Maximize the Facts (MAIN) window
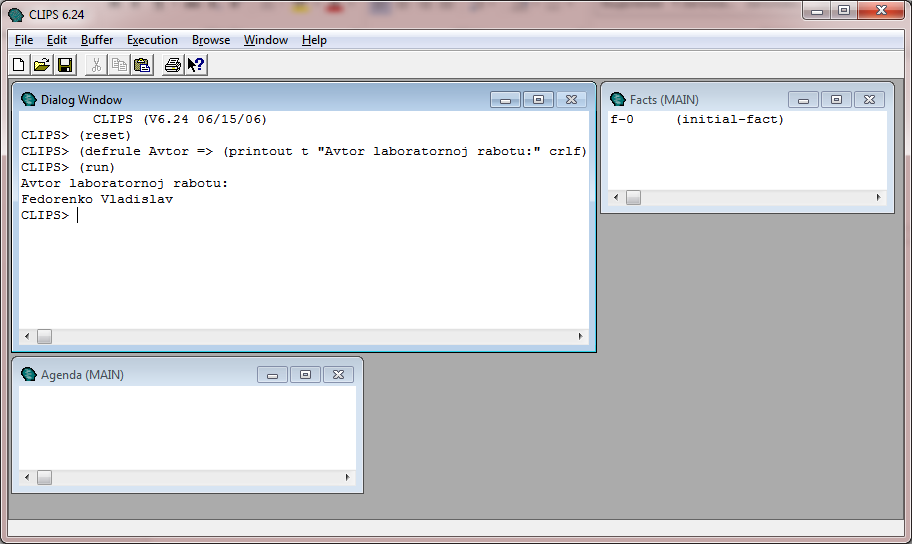Image resolution: width=912 pixels, height=544 pixels. [x=836, y=100]
